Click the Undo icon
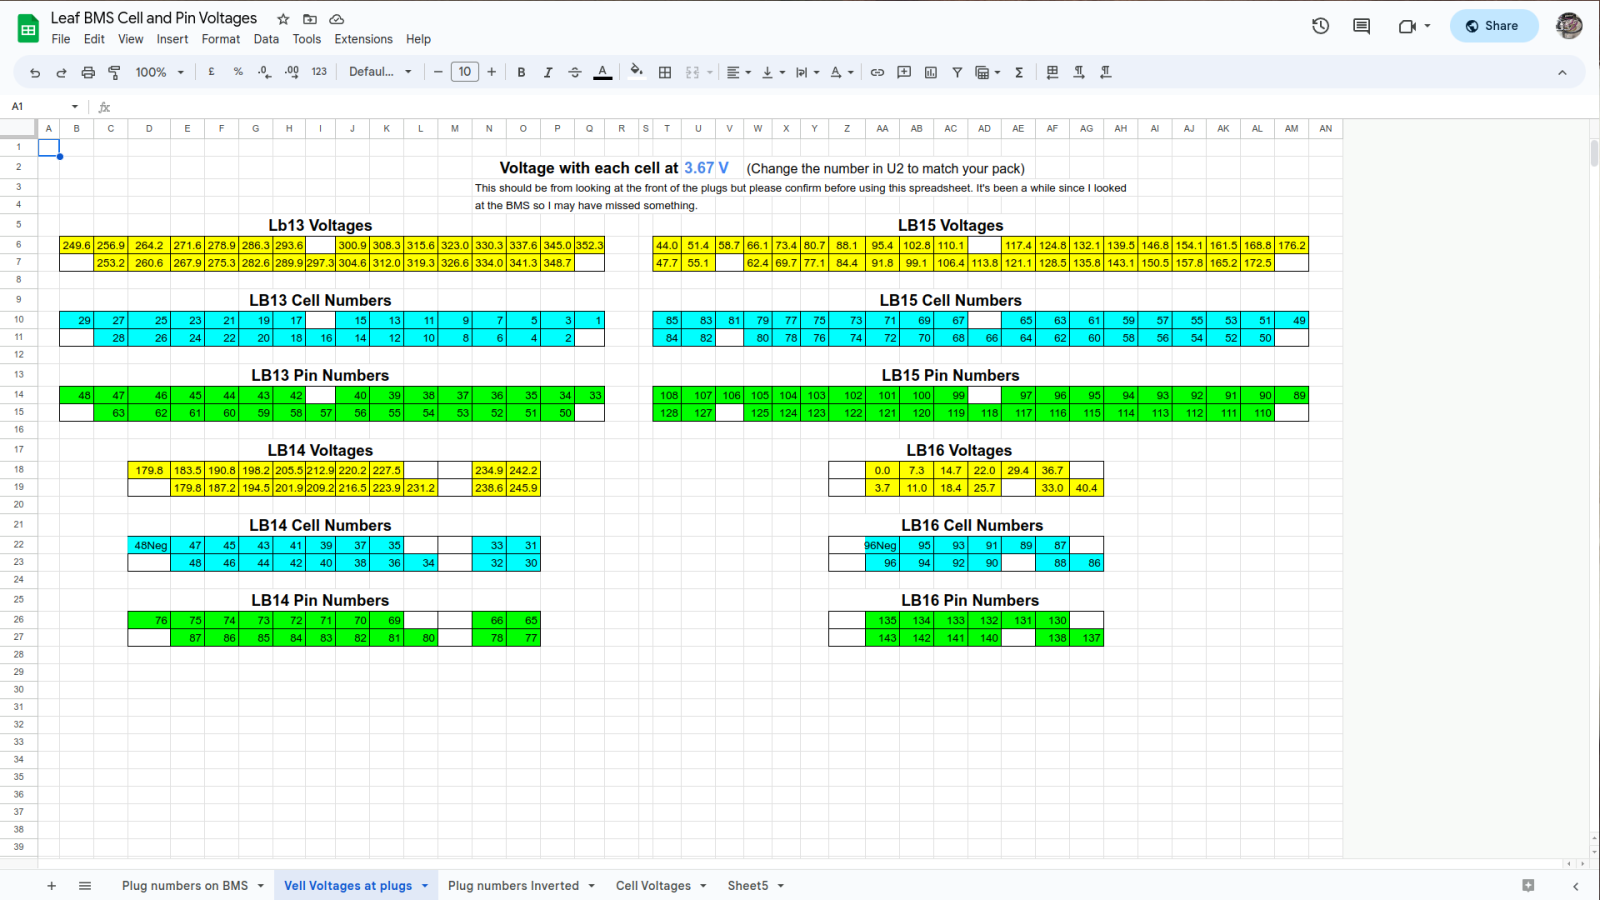 (35, 72)
